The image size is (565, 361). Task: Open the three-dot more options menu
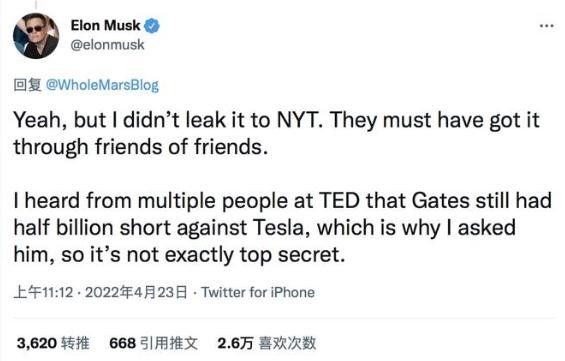547,26
